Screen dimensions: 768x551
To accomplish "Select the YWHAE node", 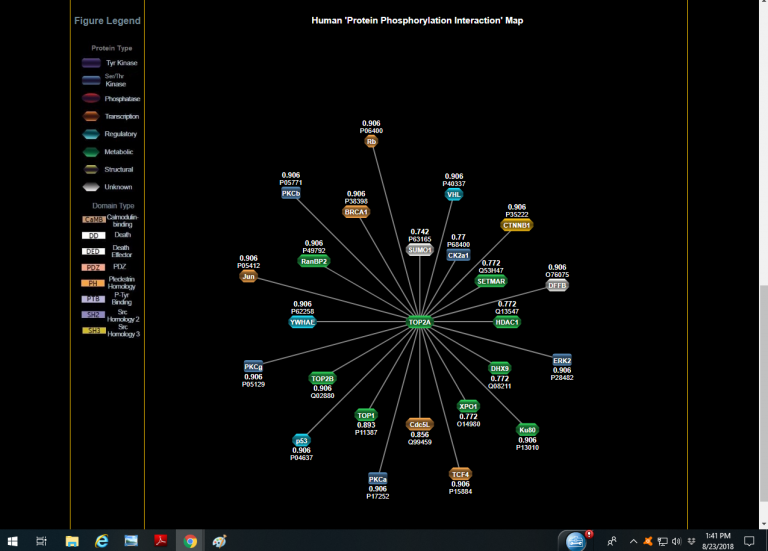I will point(302,322).
